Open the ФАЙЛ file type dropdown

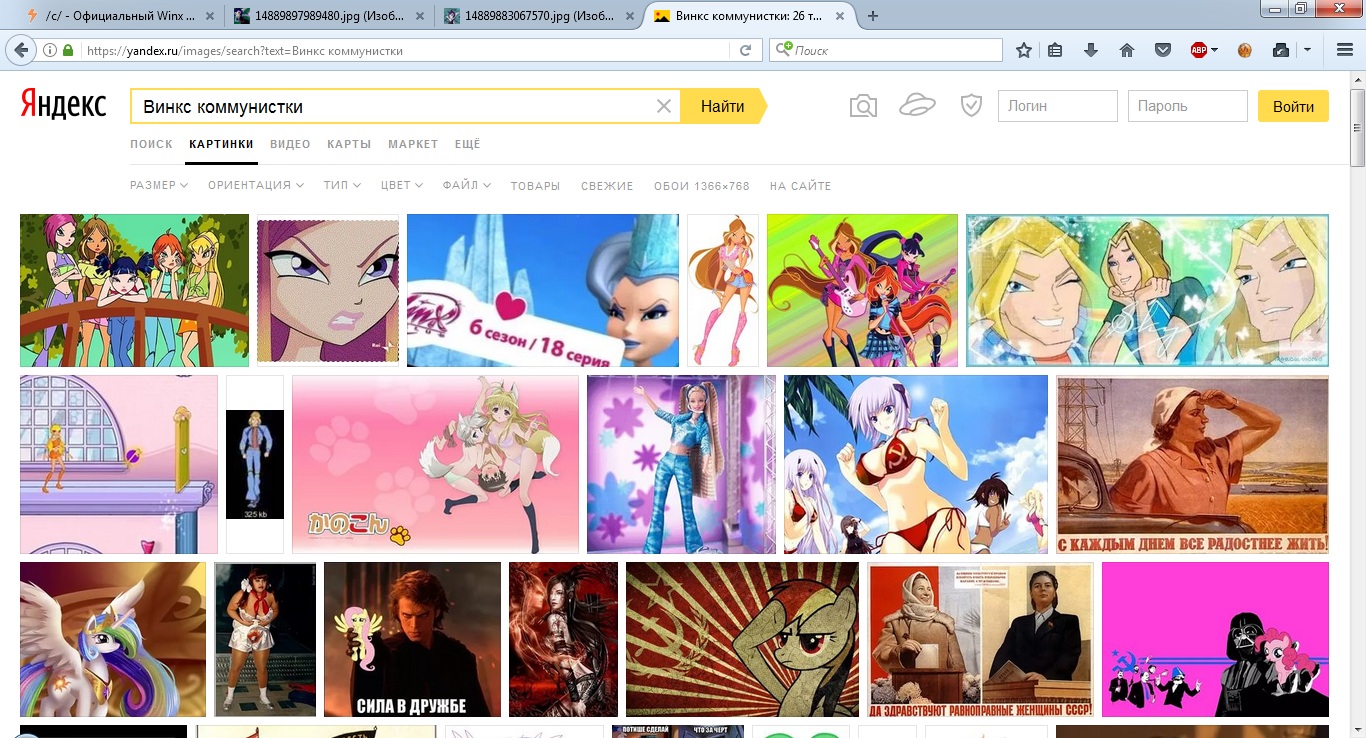tap(466, 186)
